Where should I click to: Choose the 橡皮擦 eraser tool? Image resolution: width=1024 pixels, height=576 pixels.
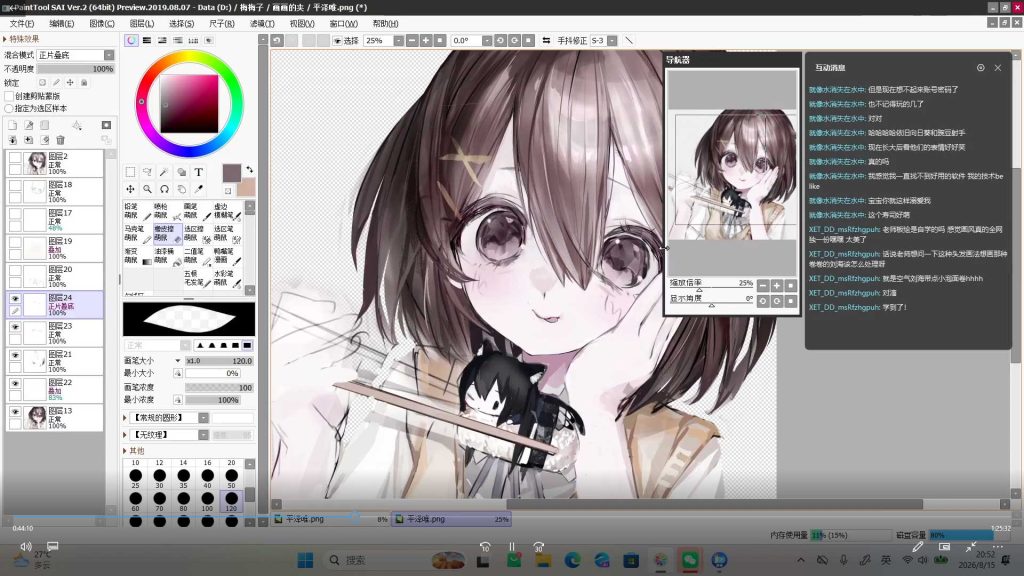click(x=167, y=234)
